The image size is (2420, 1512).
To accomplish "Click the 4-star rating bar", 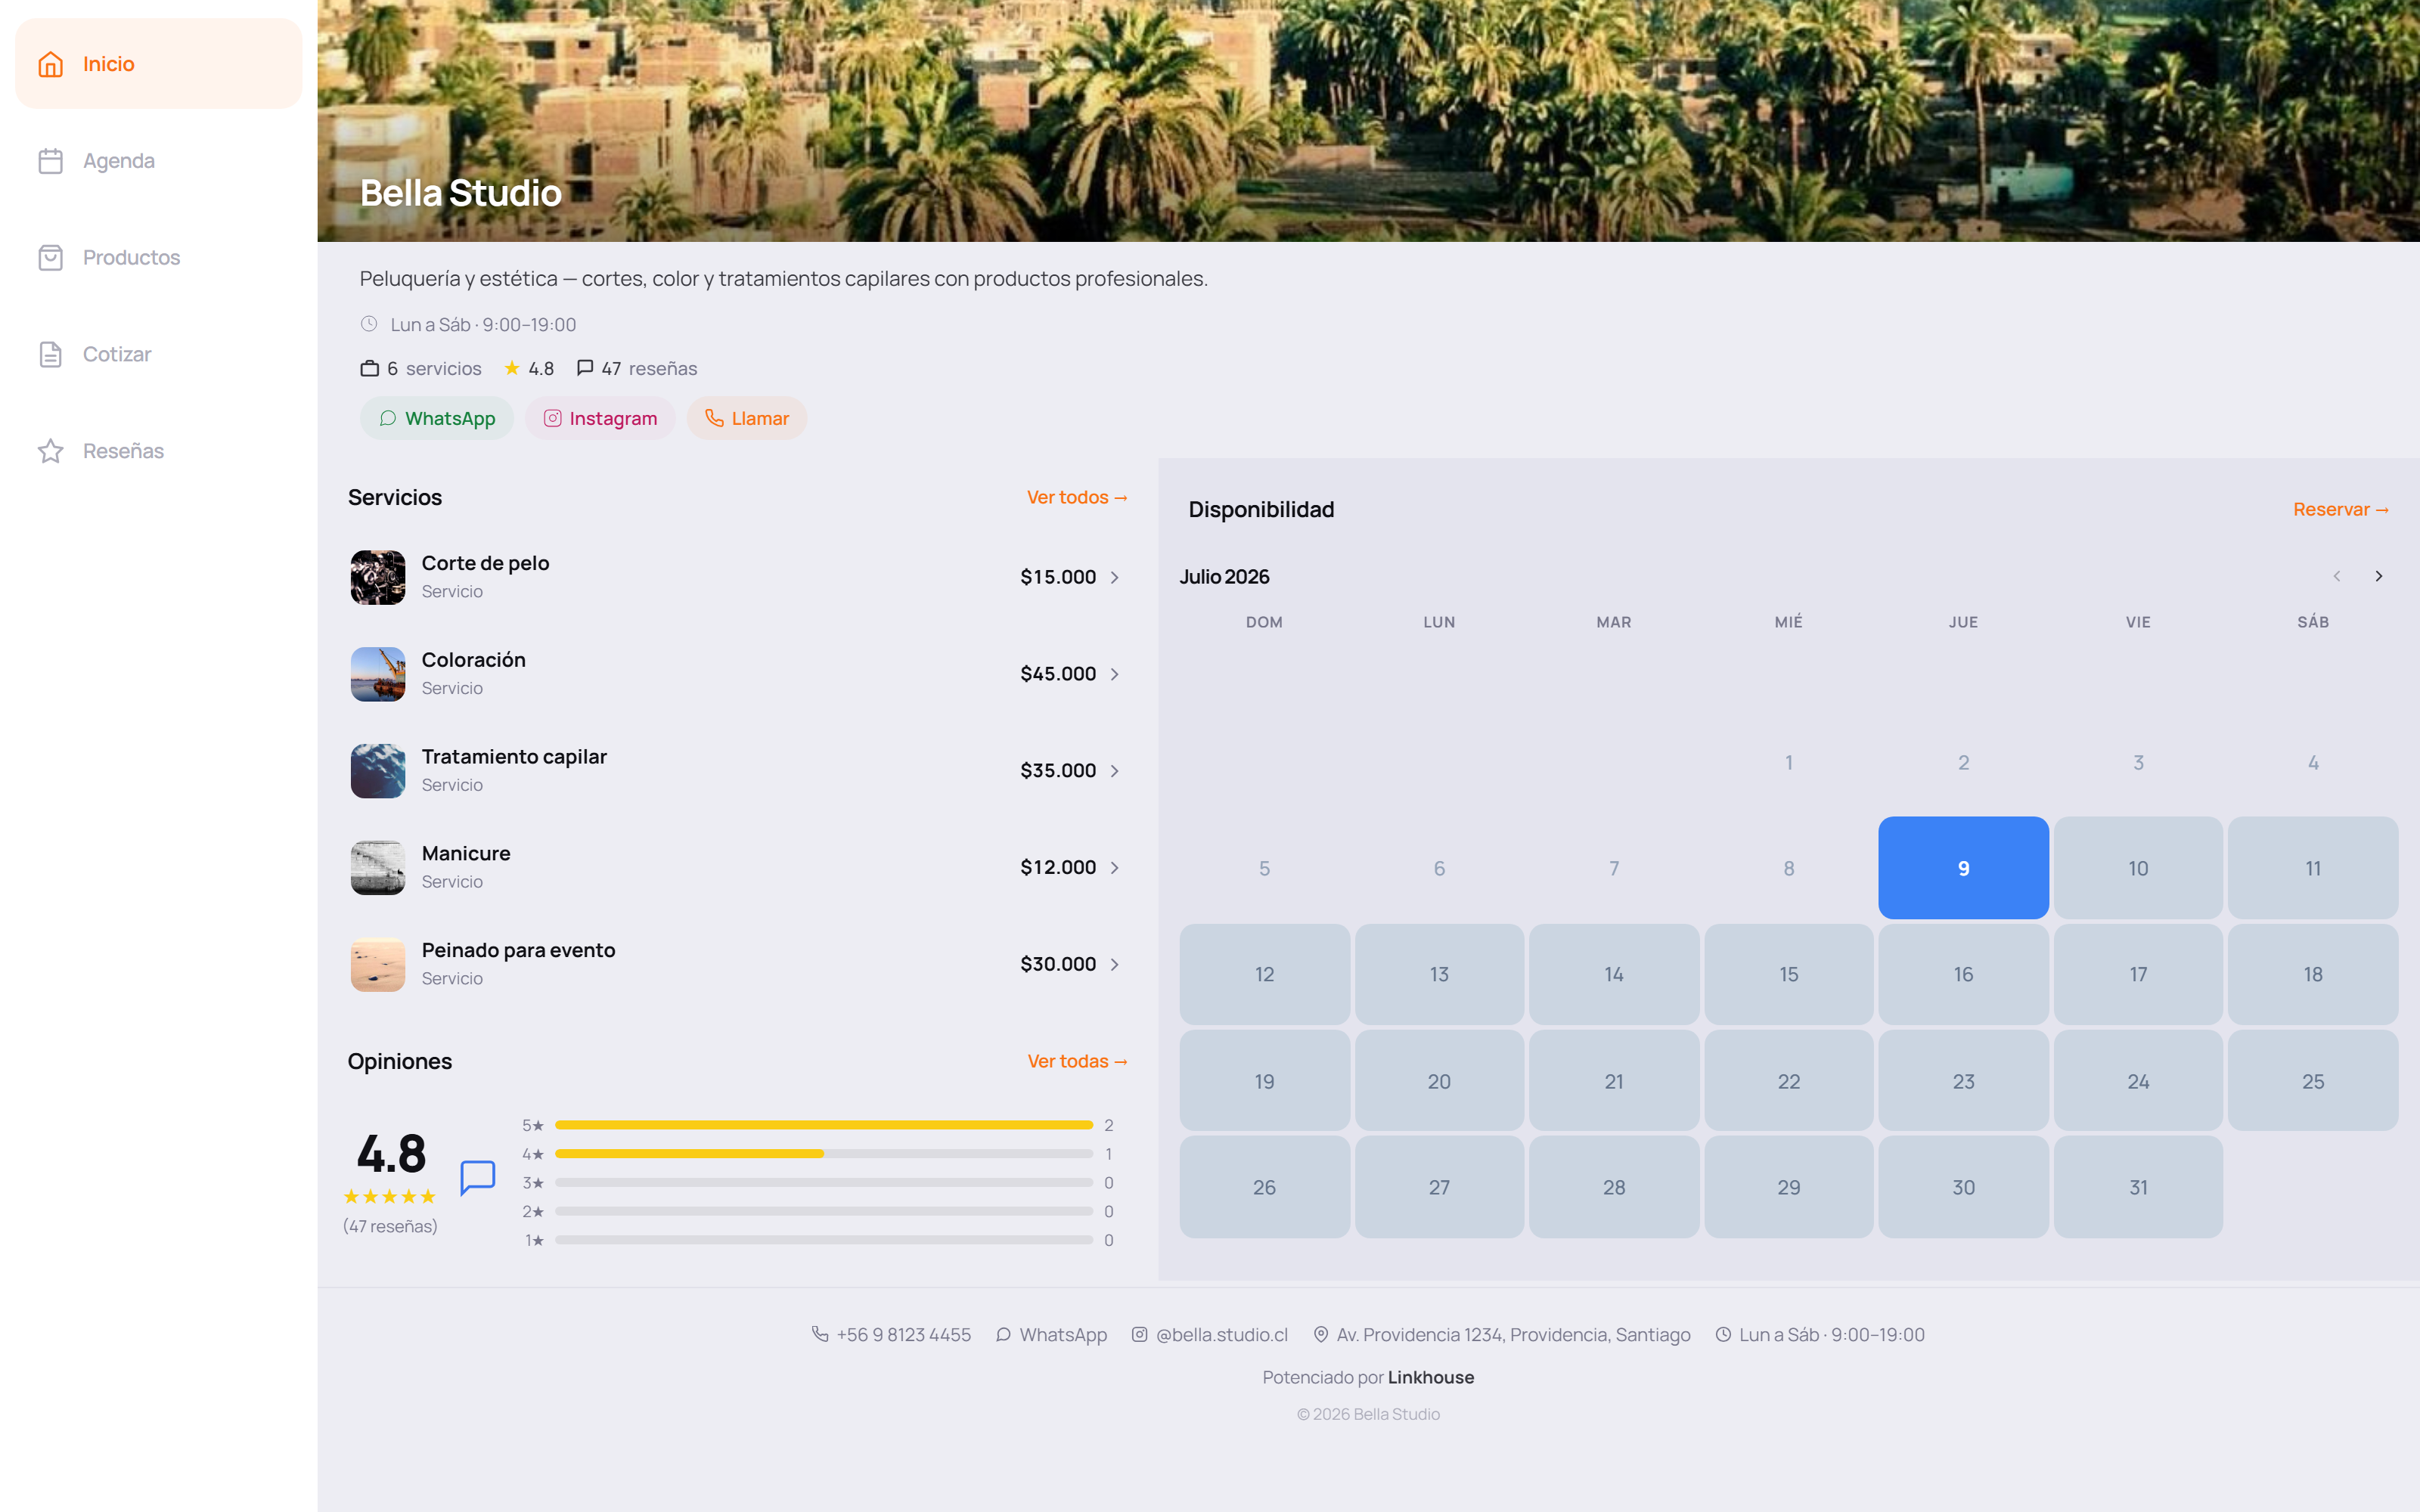I will [x=824, y=1154].
